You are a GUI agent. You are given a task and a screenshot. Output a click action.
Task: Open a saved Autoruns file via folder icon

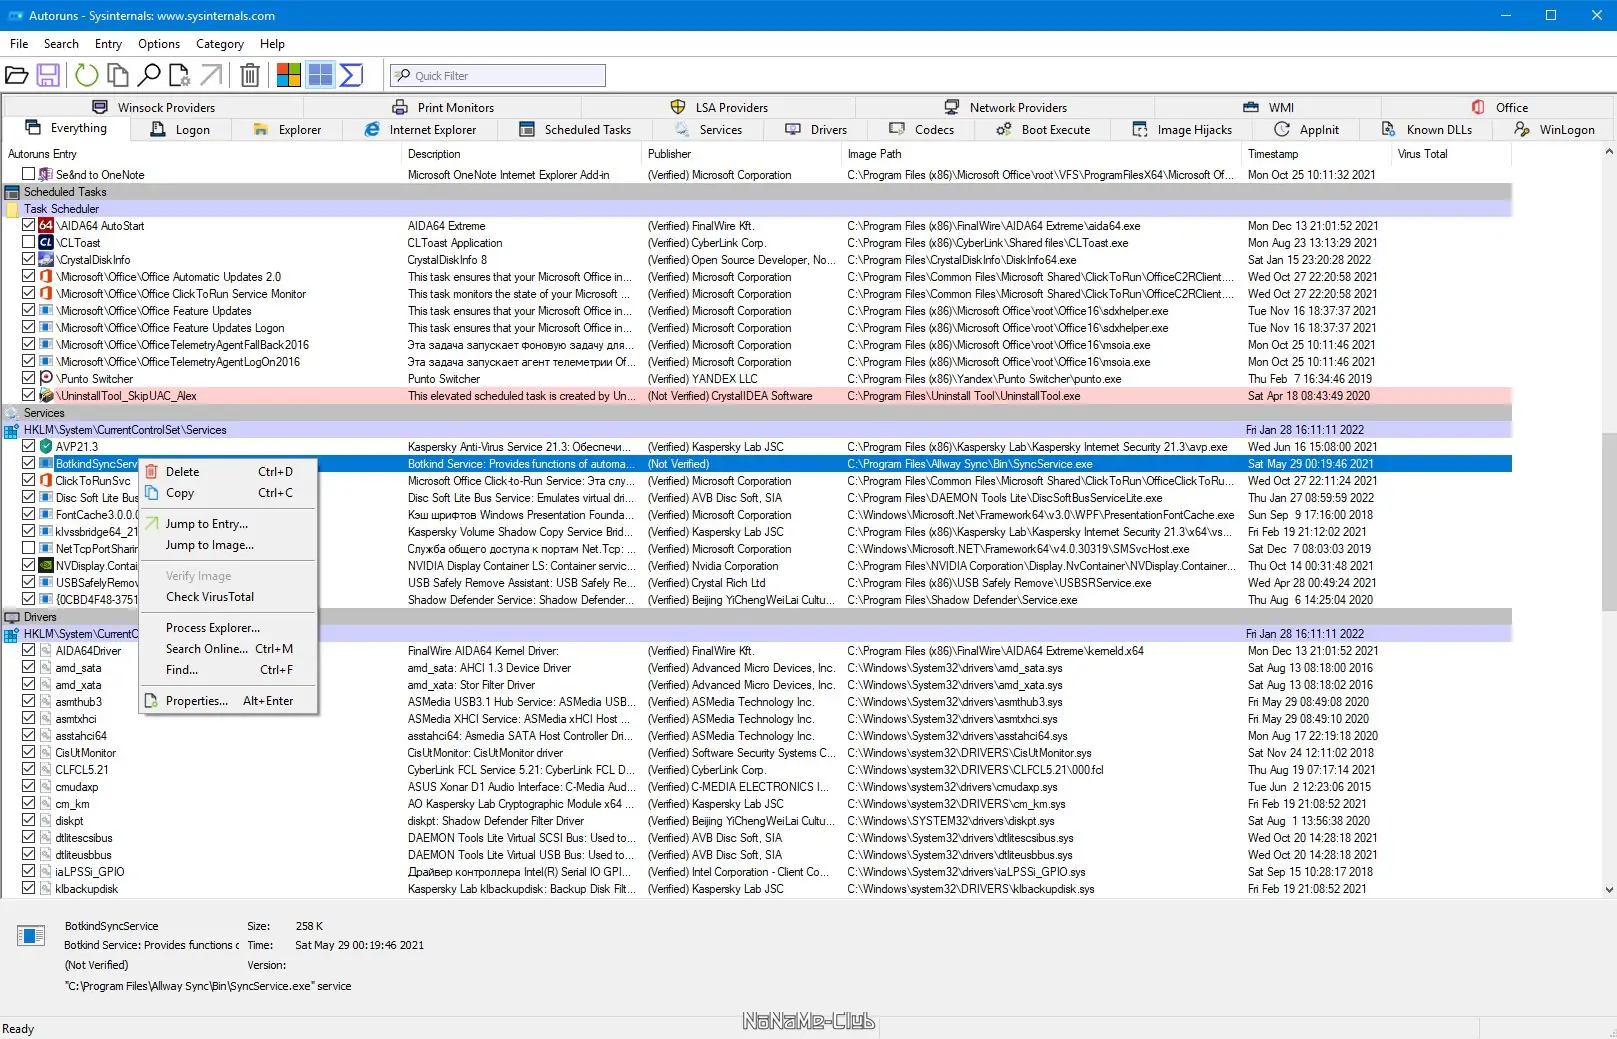click(x=17, y=75)
